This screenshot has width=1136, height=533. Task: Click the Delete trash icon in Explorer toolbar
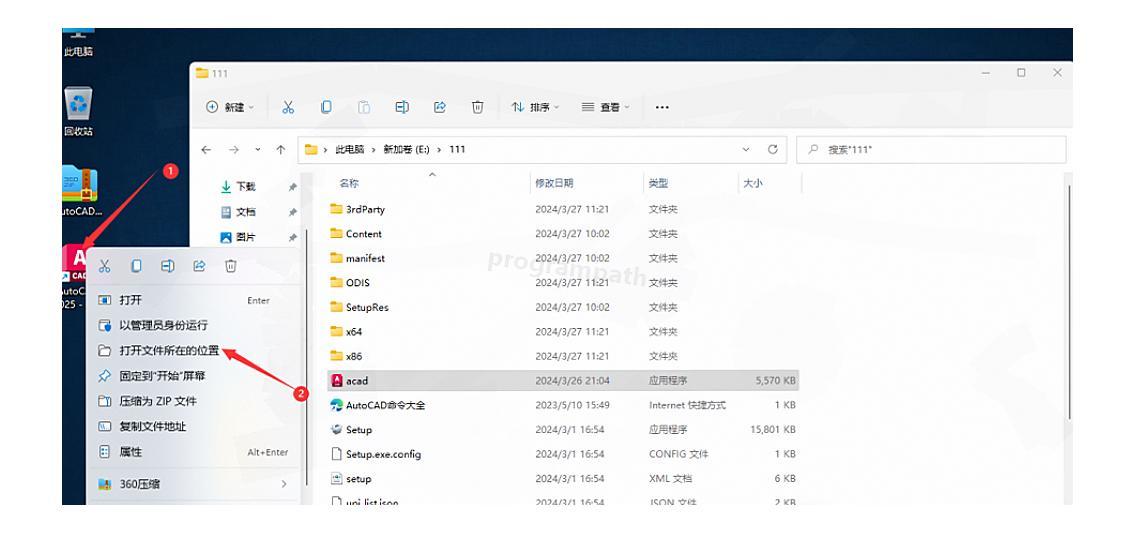[477, 107]
